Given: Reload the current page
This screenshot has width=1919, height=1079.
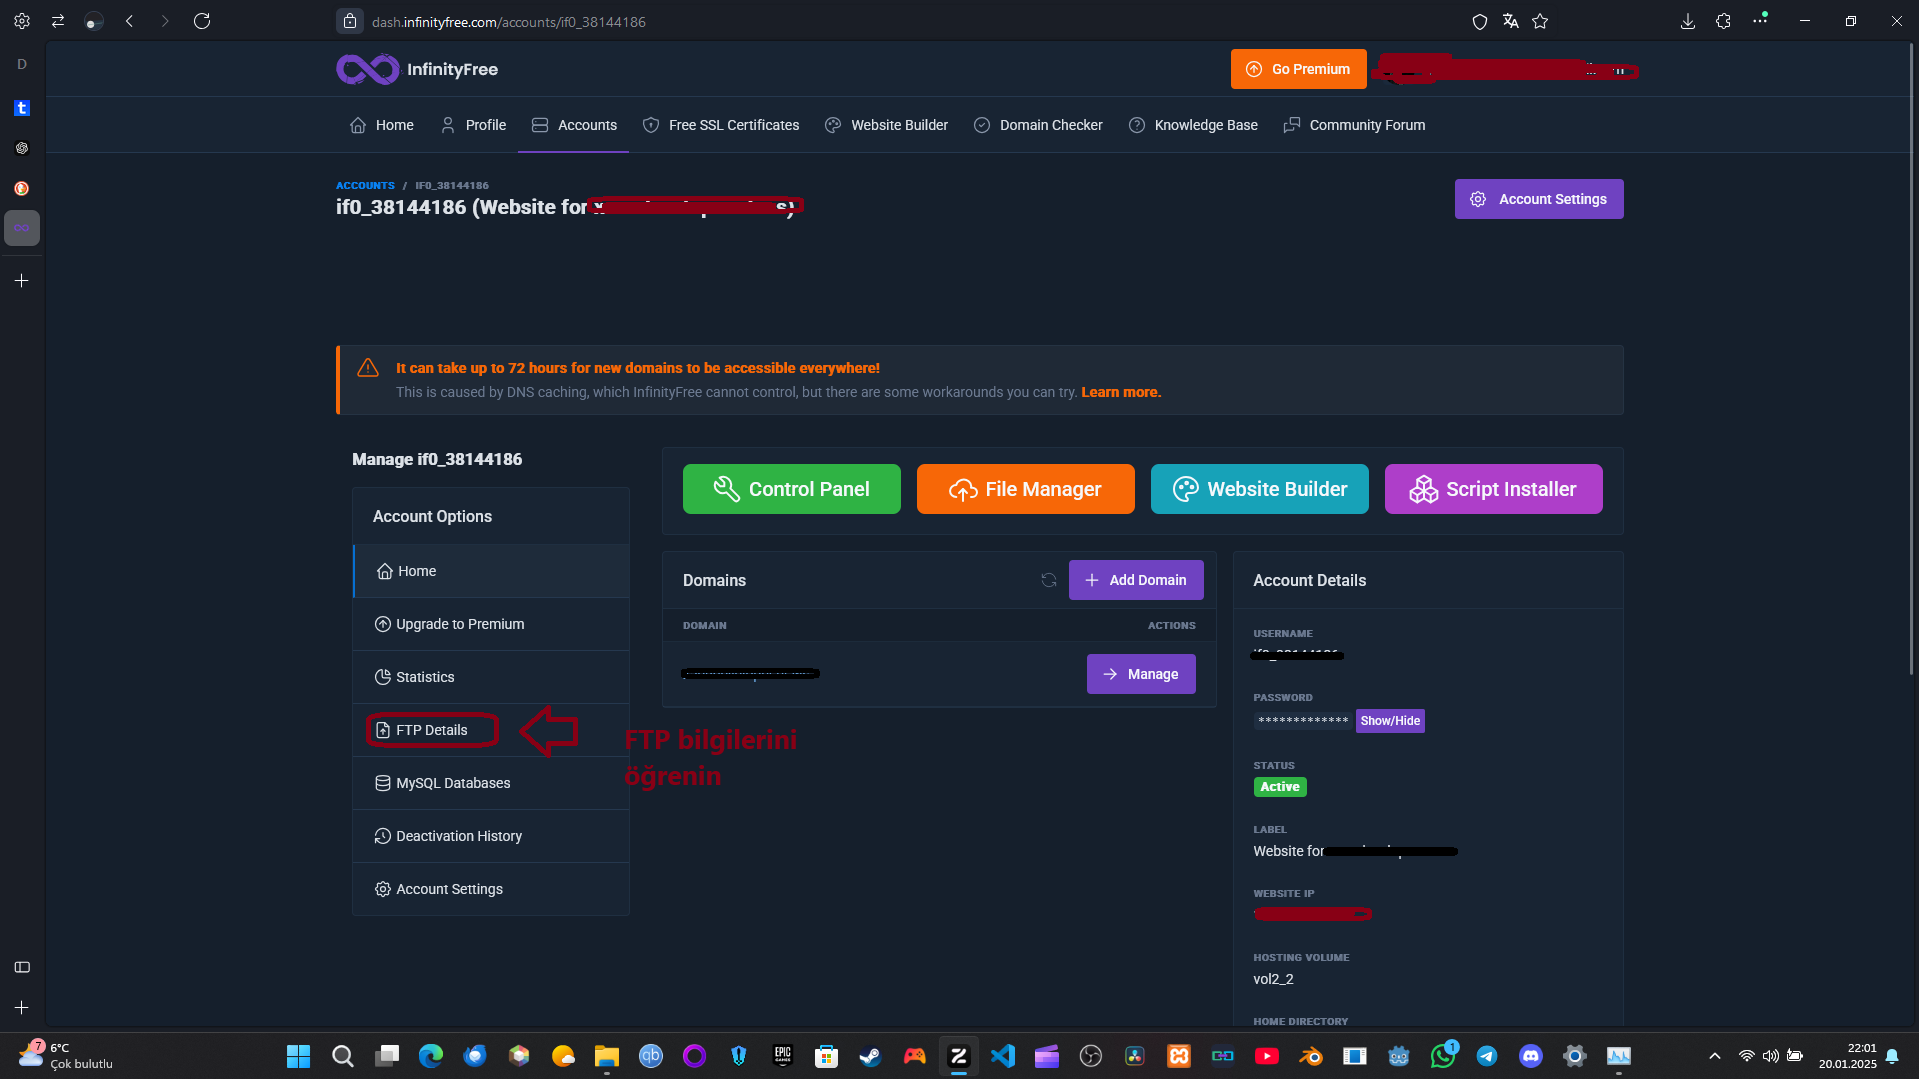Looking at the screenshot, I should (x=202, y=21).
